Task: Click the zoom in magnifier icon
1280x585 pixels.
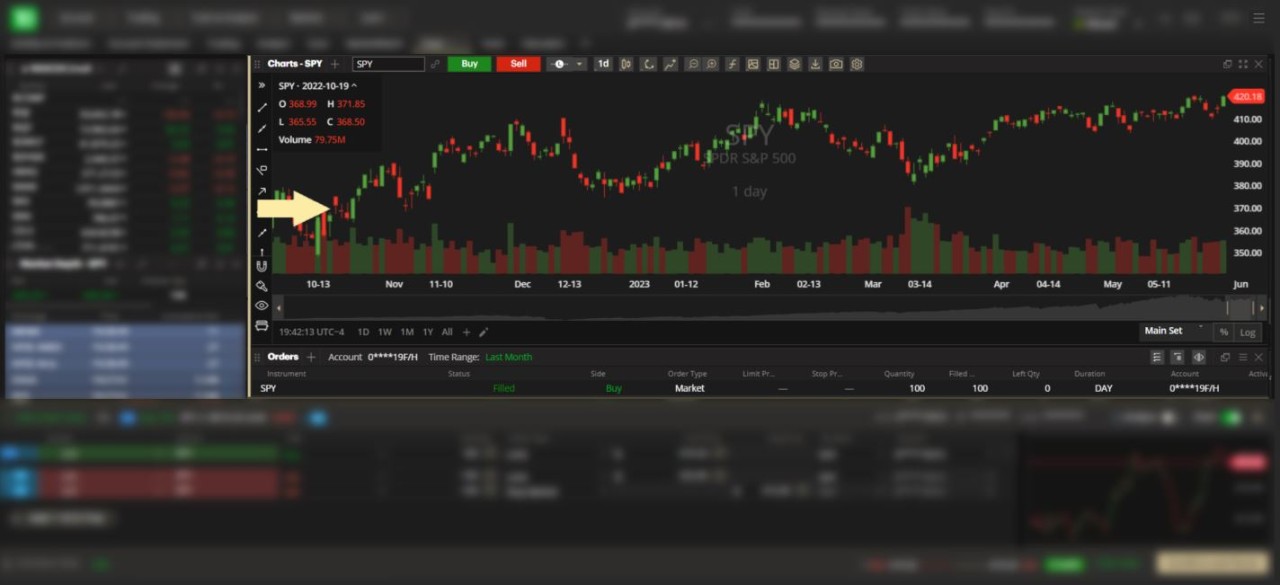Action: click(x=711, y=64)
